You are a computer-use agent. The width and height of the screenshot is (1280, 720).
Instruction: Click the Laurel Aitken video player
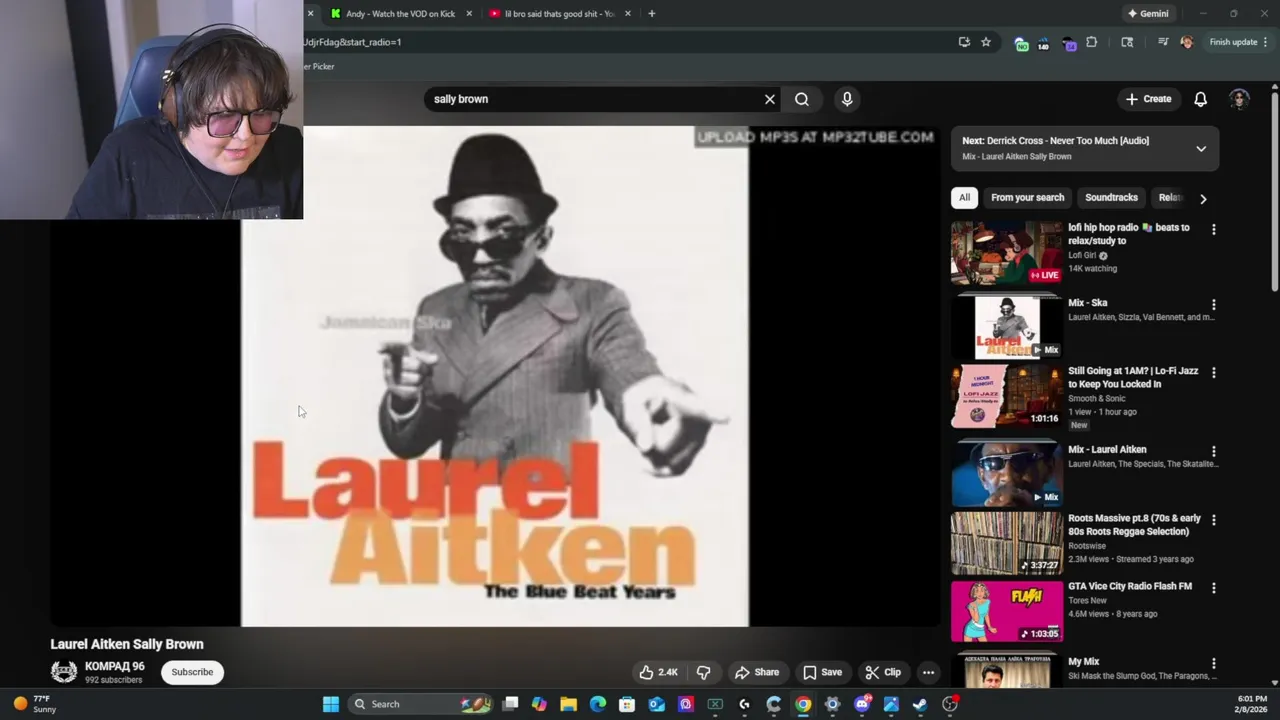[495, 376]
